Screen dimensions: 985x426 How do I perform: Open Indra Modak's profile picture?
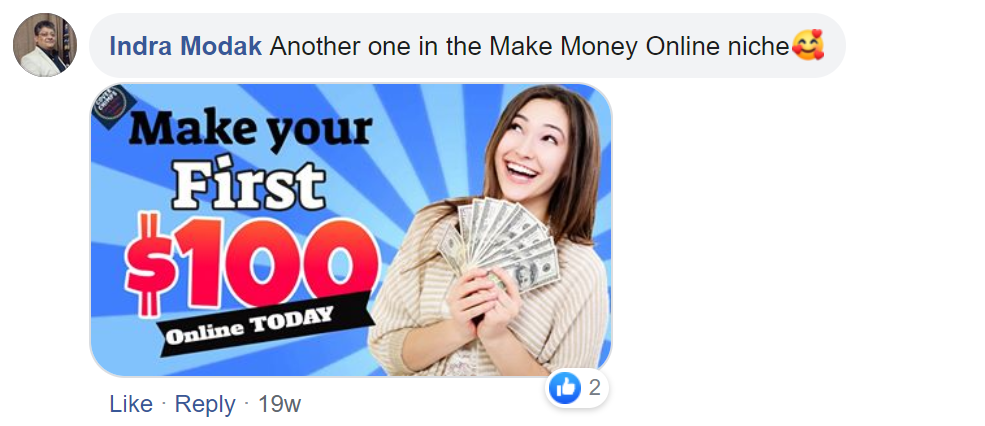(45, 45)
